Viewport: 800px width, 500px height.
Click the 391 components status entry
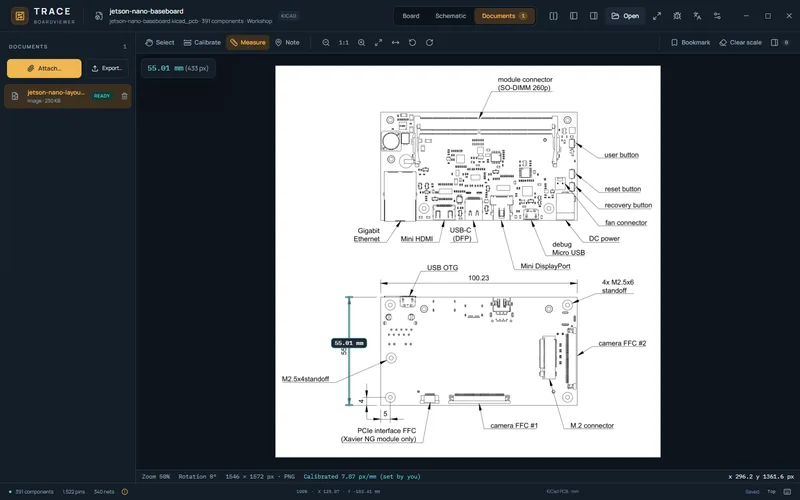click(32, 492)
